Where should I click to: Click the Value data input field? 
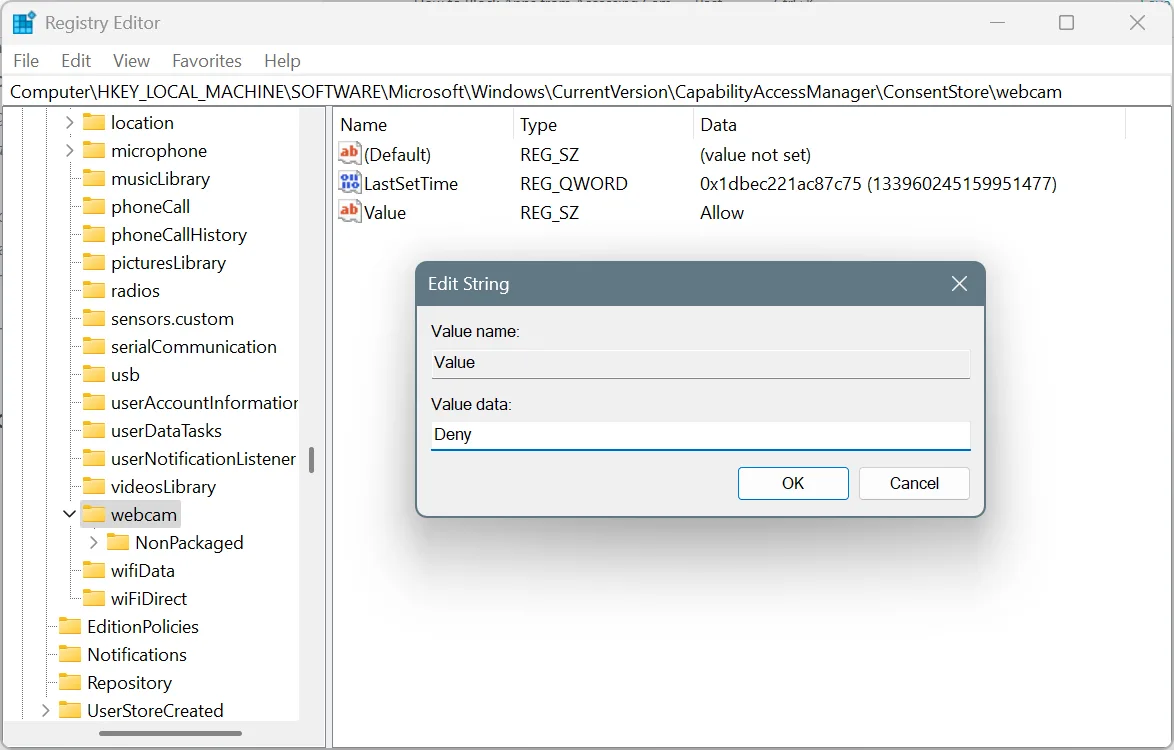(701, 435)
